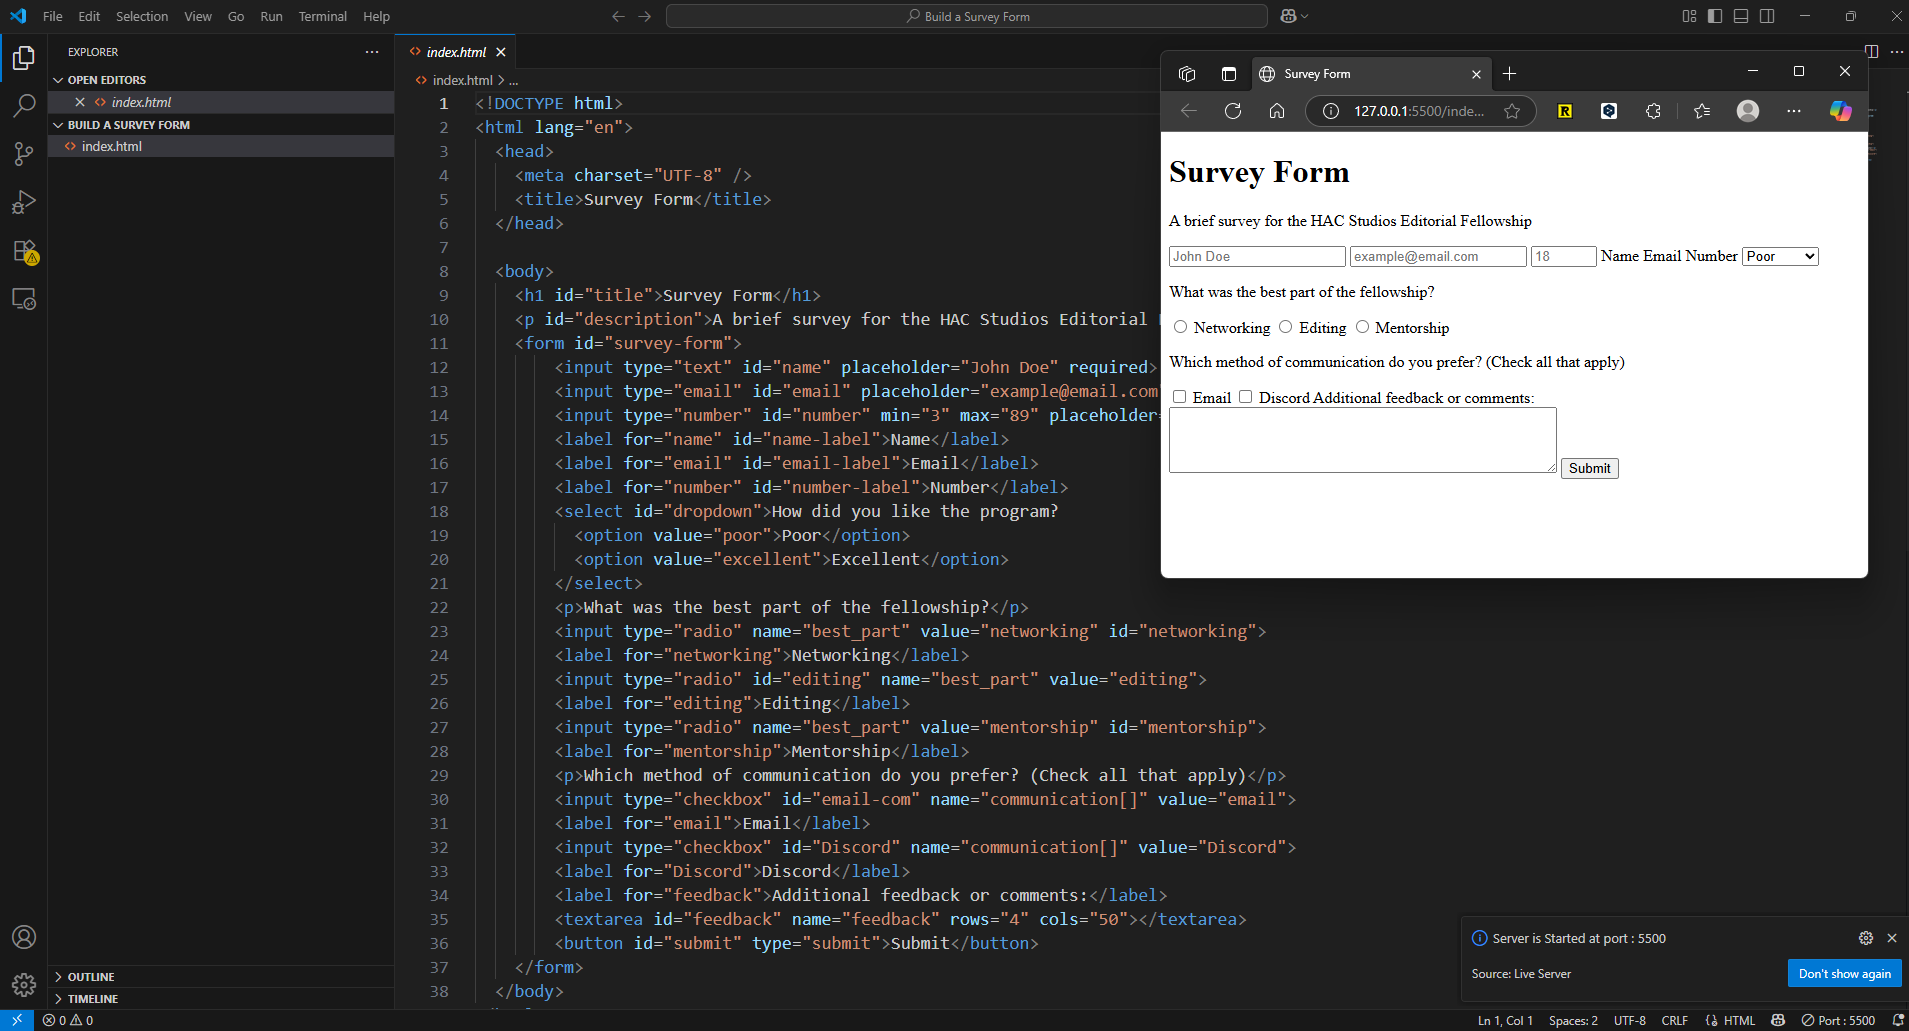The width and height of the screenshot is (1909, 1031).
Task: Check the Discord checkbox
Action: (1246, 397)
